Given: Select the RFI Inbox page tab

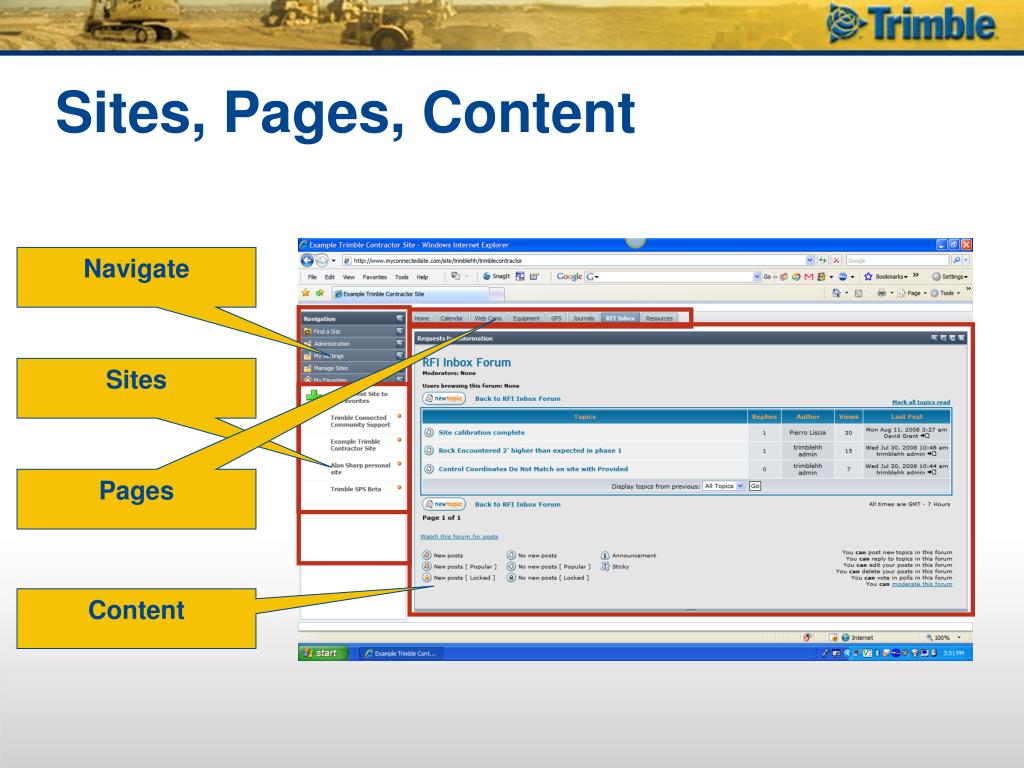Looking at the screenshot, I should [620, 318].
